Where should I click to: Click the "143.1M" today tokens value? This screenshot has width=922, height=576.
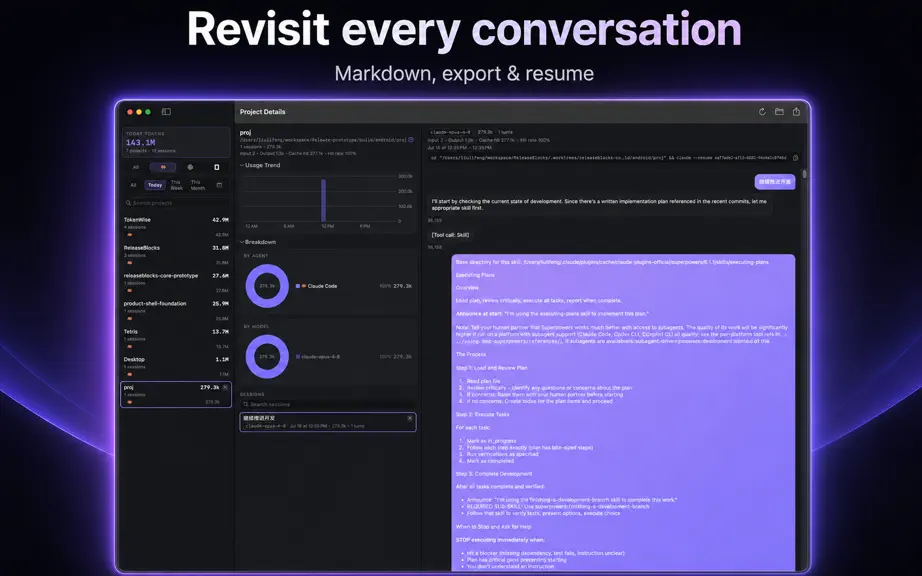(141, 143)
